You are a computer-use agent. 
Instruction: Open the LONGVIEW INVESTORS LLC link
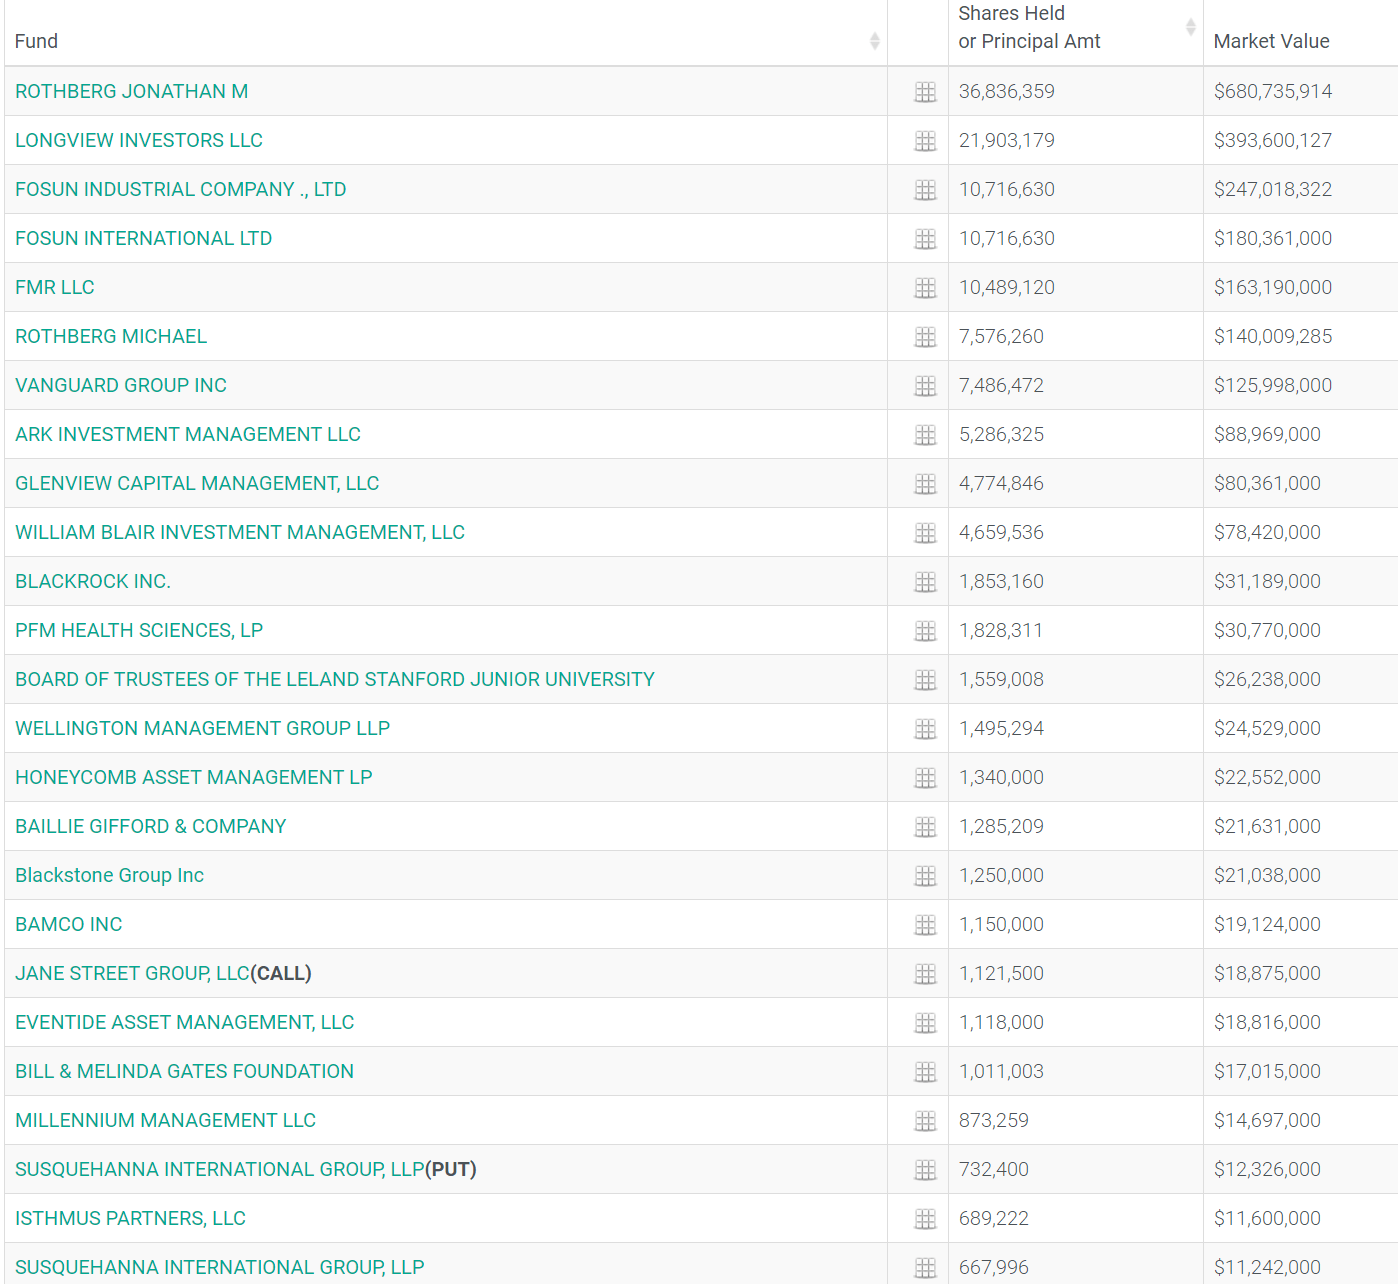(x=139, y=140)
